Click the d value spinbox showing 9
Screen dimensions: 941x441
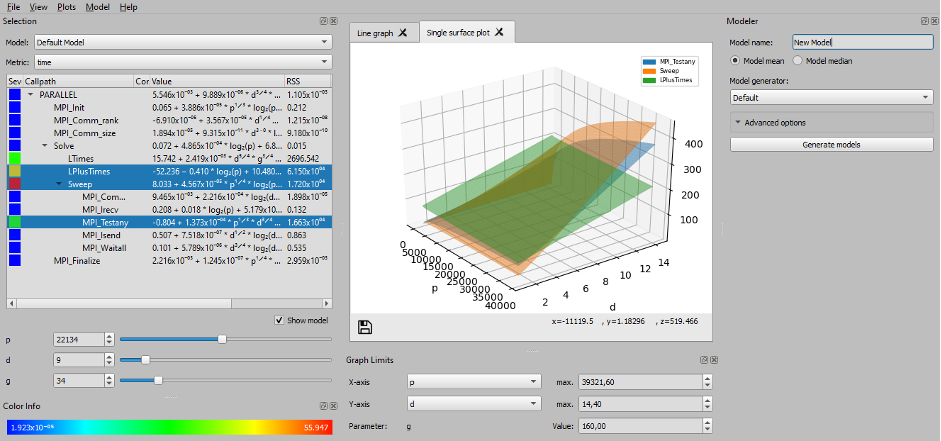(x=83, y=360)
